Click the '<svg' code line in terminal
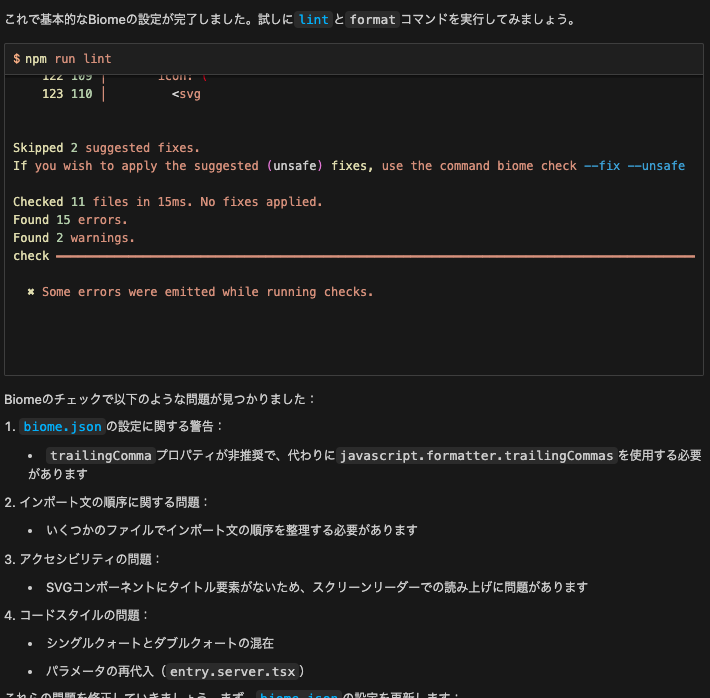This screenshot has height=698, width=710. point(186,94)
